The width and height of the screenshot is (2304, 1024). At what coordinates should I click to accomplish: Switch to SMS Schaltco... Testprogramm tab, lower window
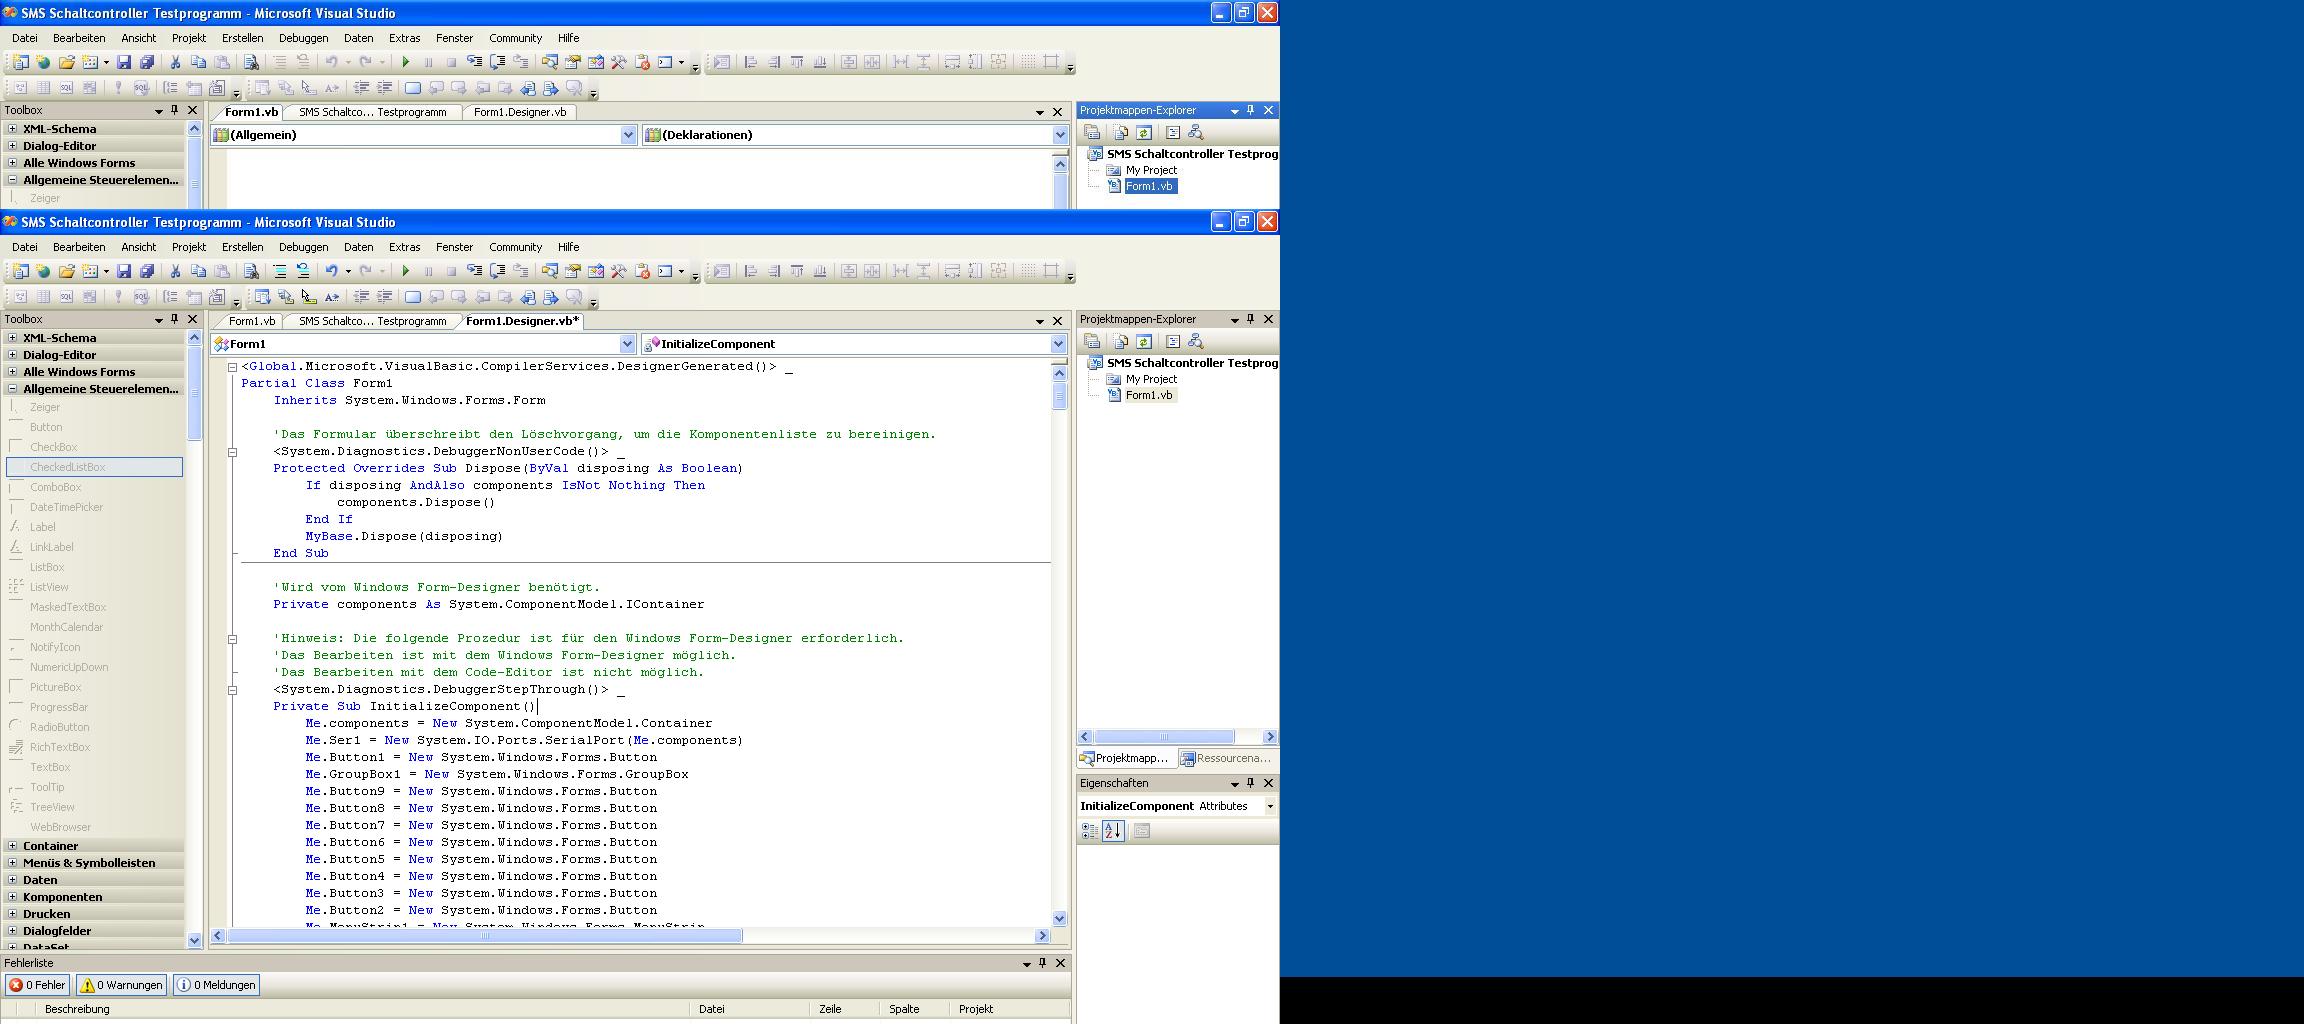click(372, 321)
